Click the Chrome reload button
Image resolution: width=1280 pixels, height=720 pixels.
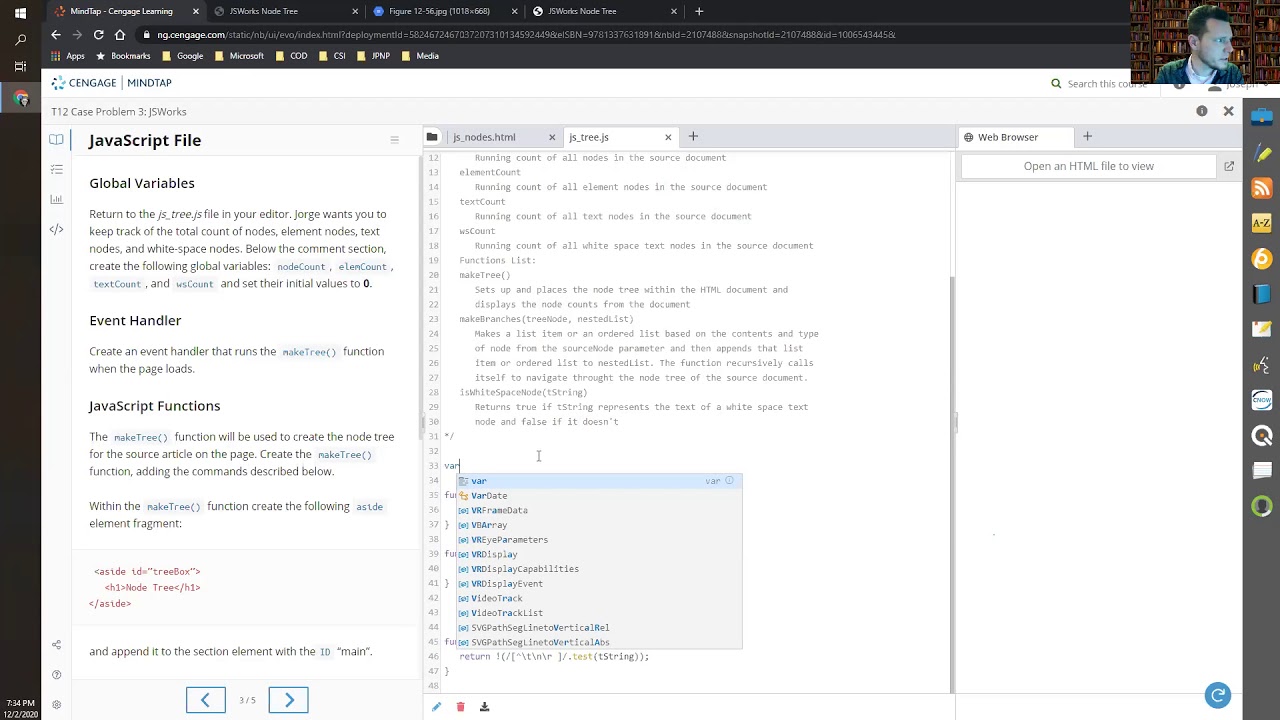click(x=98, y=35)
